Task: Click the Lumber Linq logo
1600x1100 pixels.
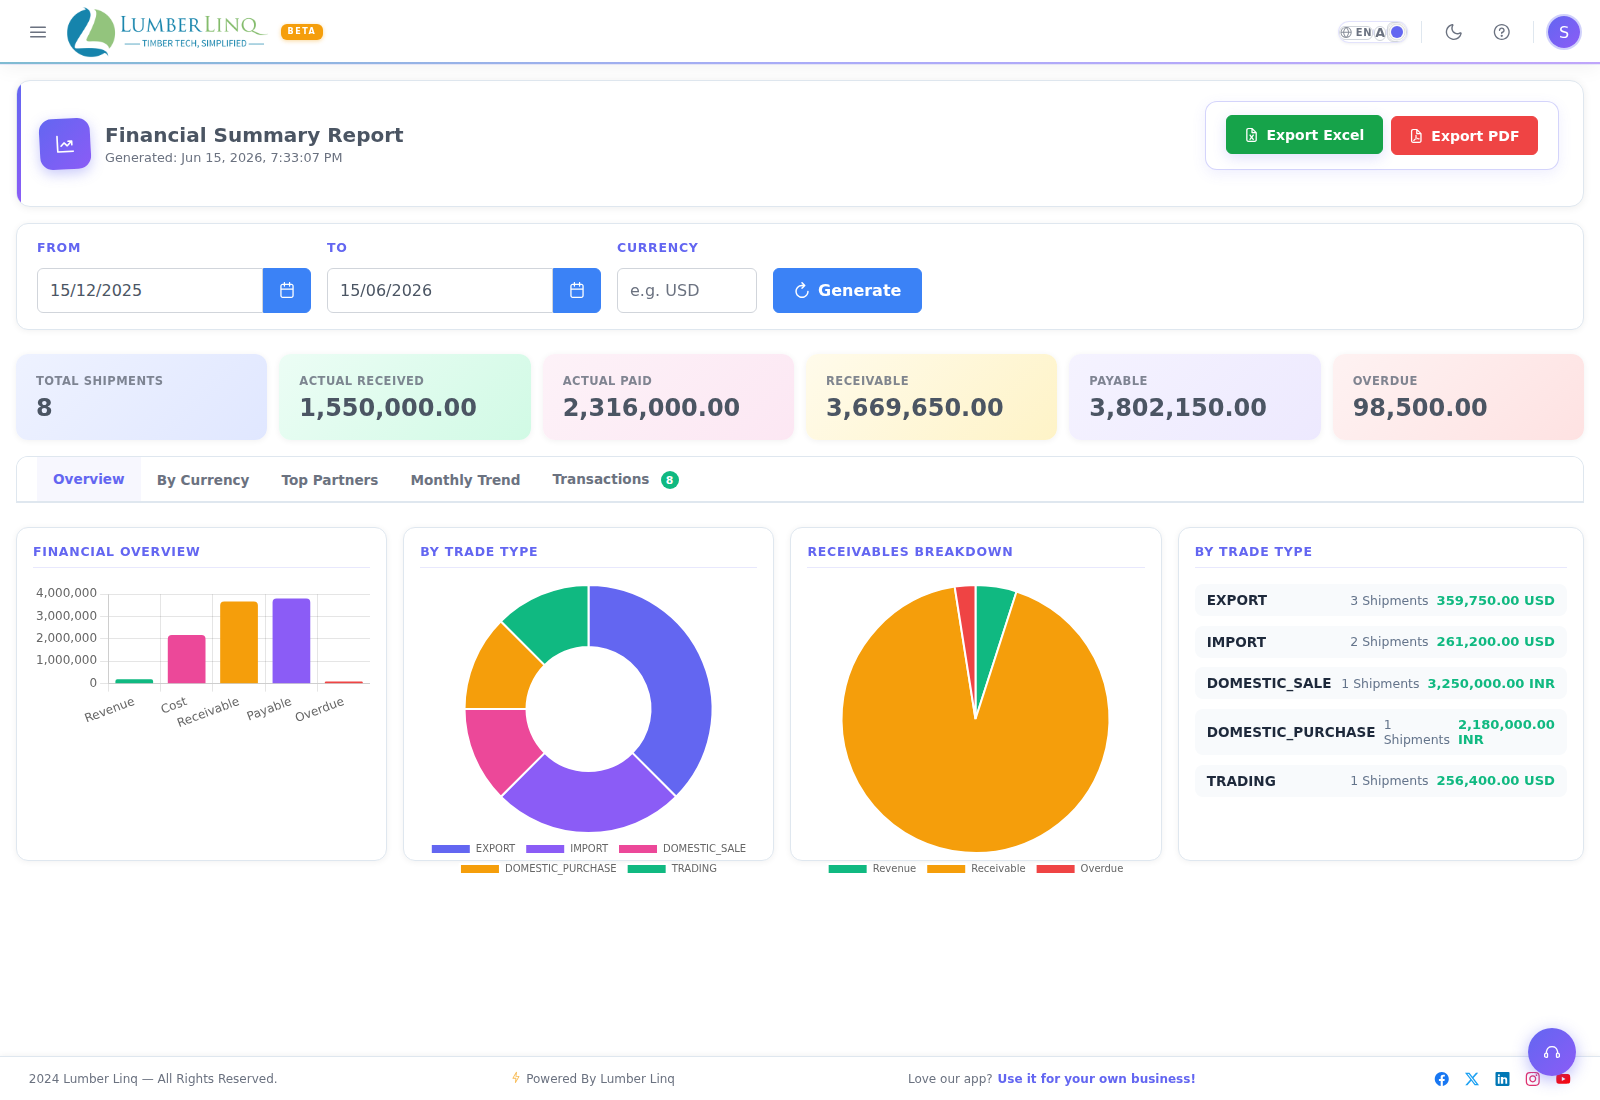Action: (166, 32)
